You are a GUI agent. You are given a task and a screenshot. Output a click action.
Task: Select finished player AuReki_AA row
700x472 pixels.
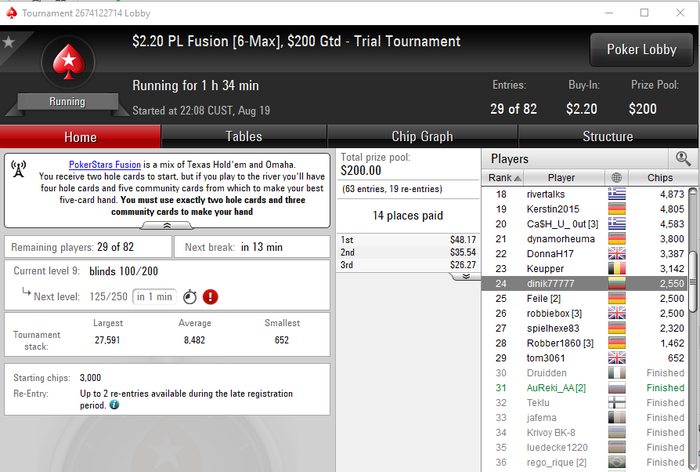(x=585, y=388)
